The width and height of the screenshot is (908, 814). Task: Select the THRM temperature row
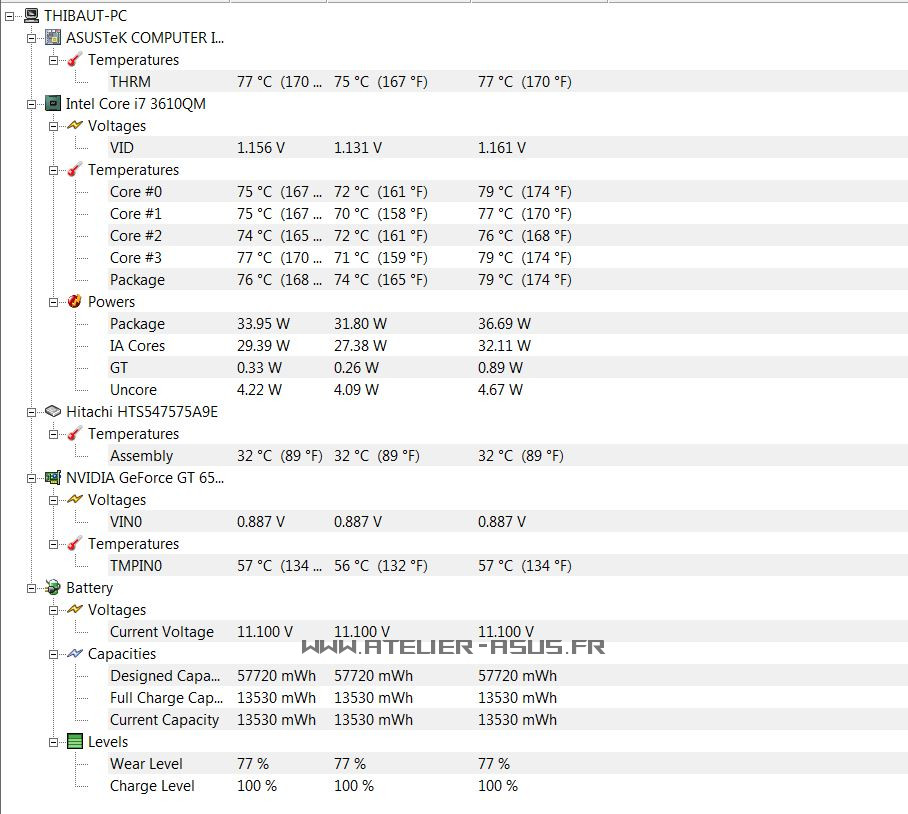(130, 82)
